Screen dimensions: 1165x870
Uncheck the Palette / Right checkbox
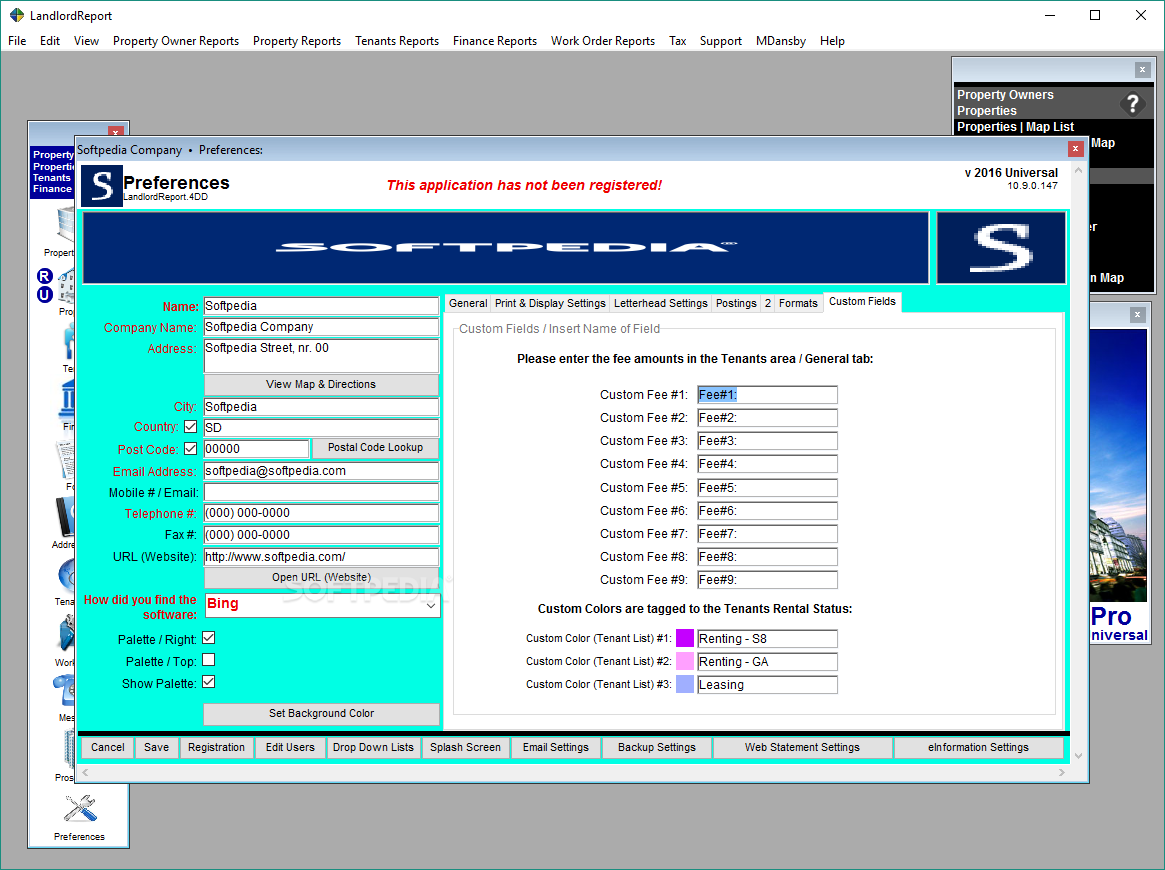(209, 638)
